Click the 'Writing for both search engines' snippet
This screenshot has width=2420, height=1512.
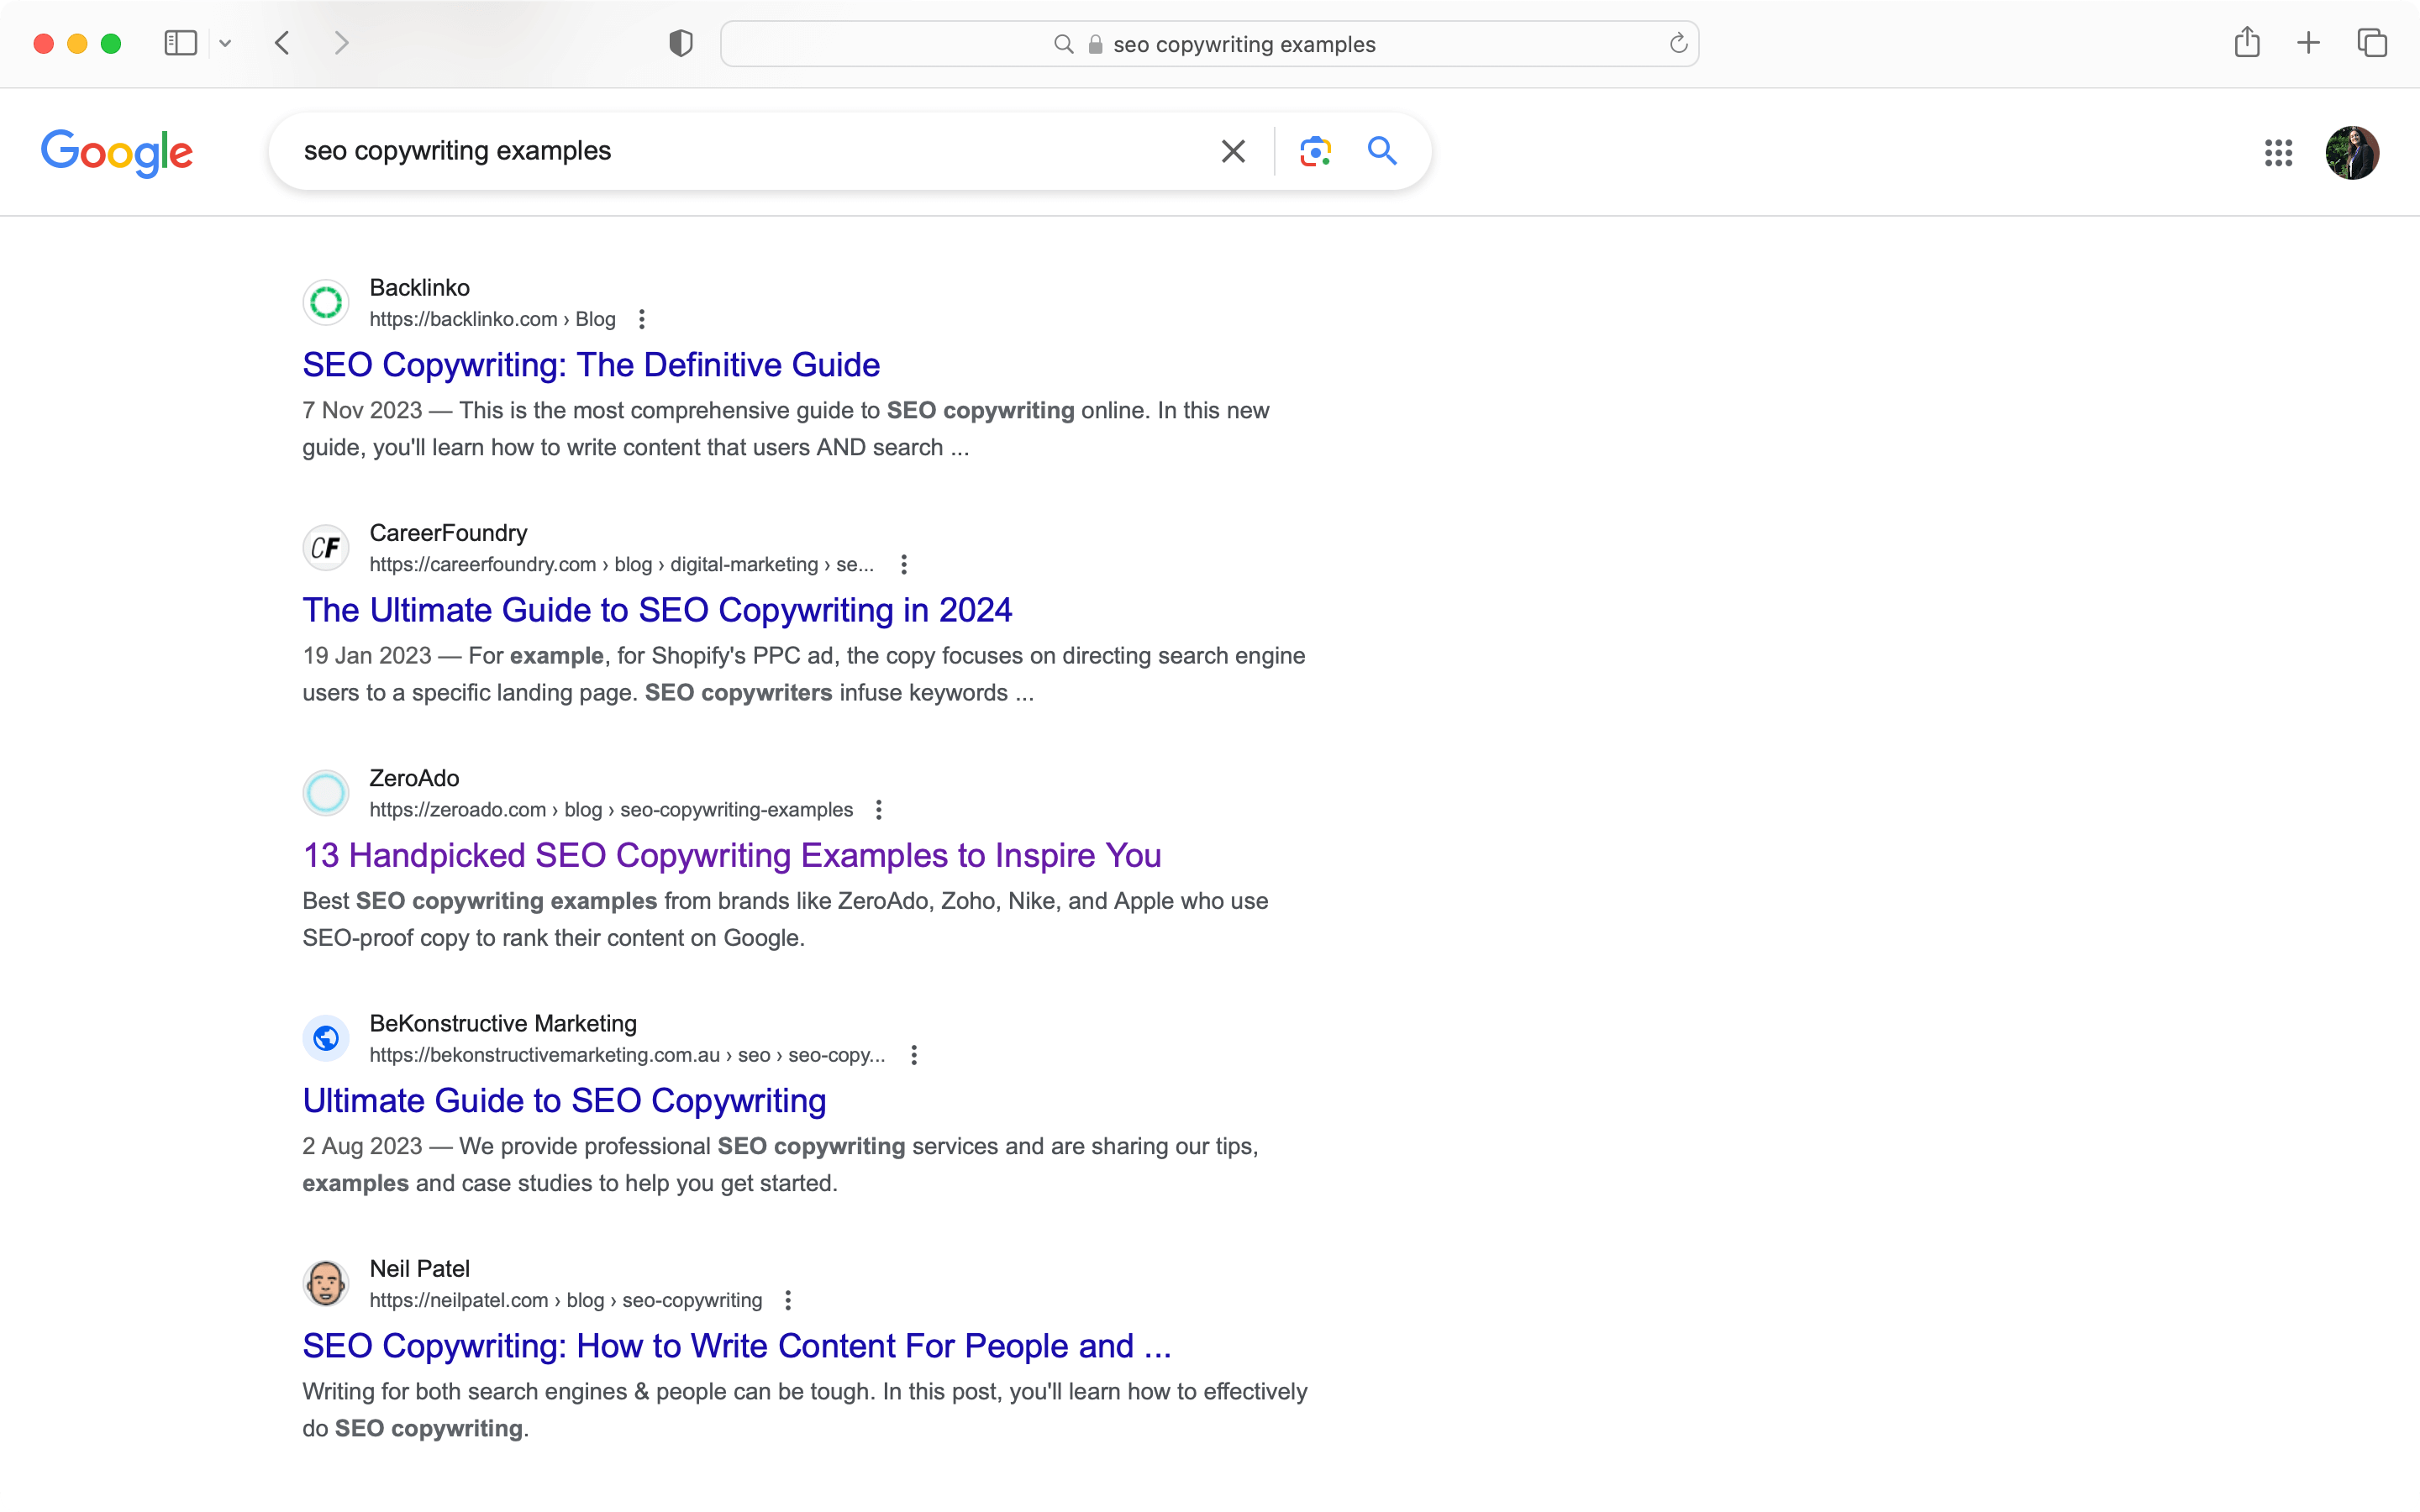(x=805, y=1410)
